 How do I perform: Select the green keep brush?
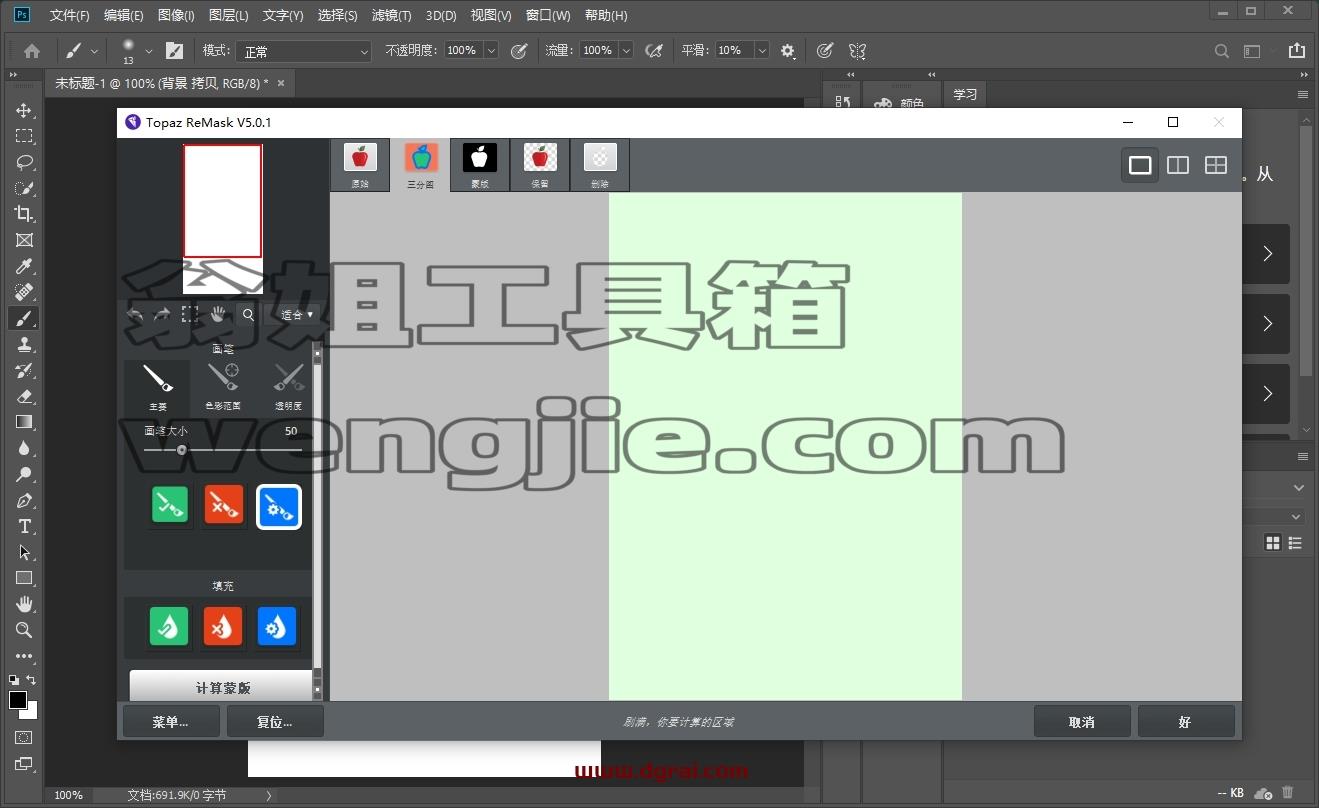coord(169,507)
